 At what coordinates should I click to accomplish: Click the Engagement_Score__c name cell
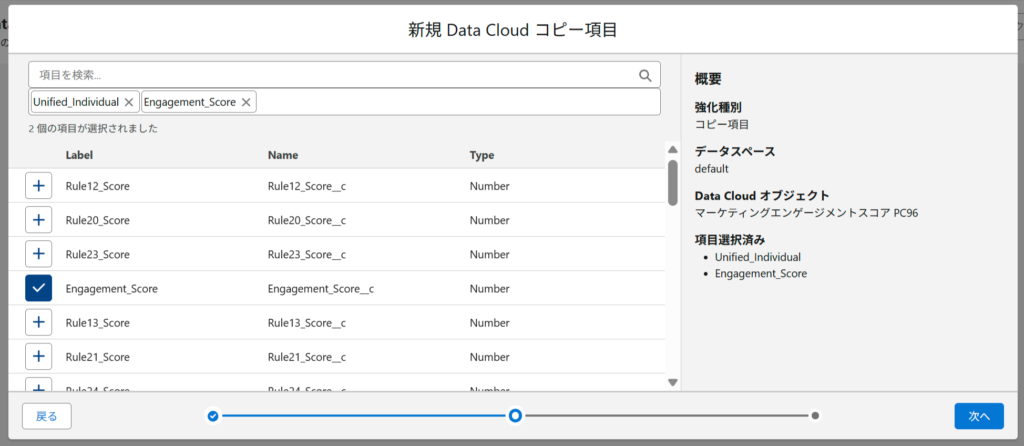point(321,288)
